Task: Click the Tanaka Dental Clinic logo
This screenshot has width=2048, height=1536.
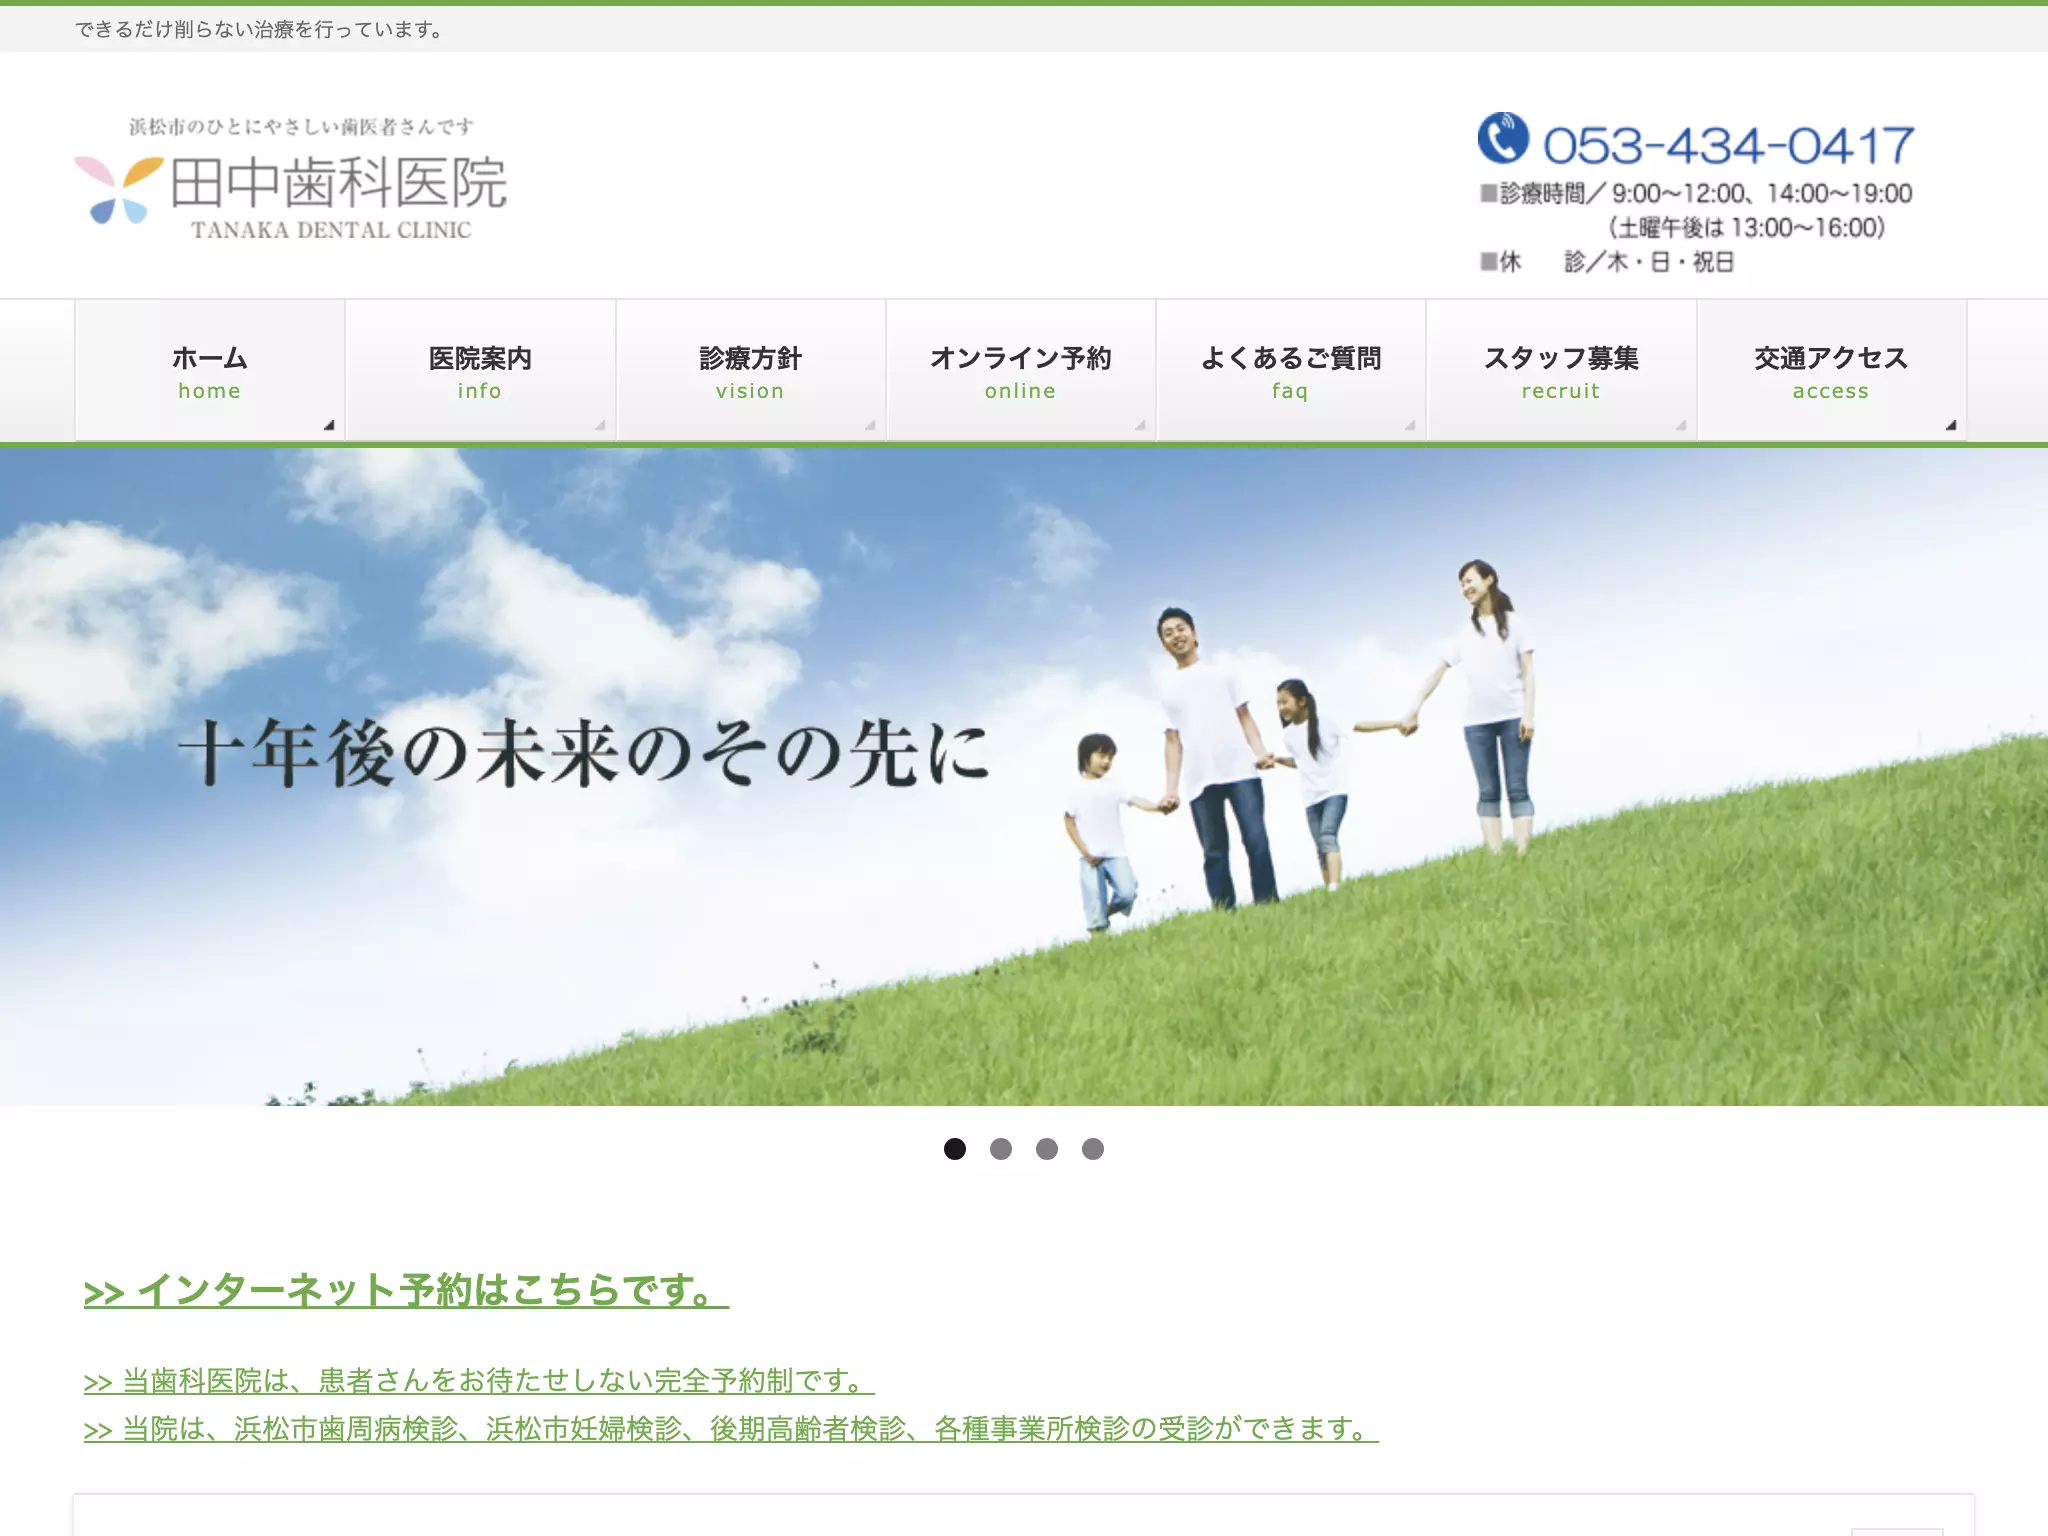Action: click(x=291, y=179)
